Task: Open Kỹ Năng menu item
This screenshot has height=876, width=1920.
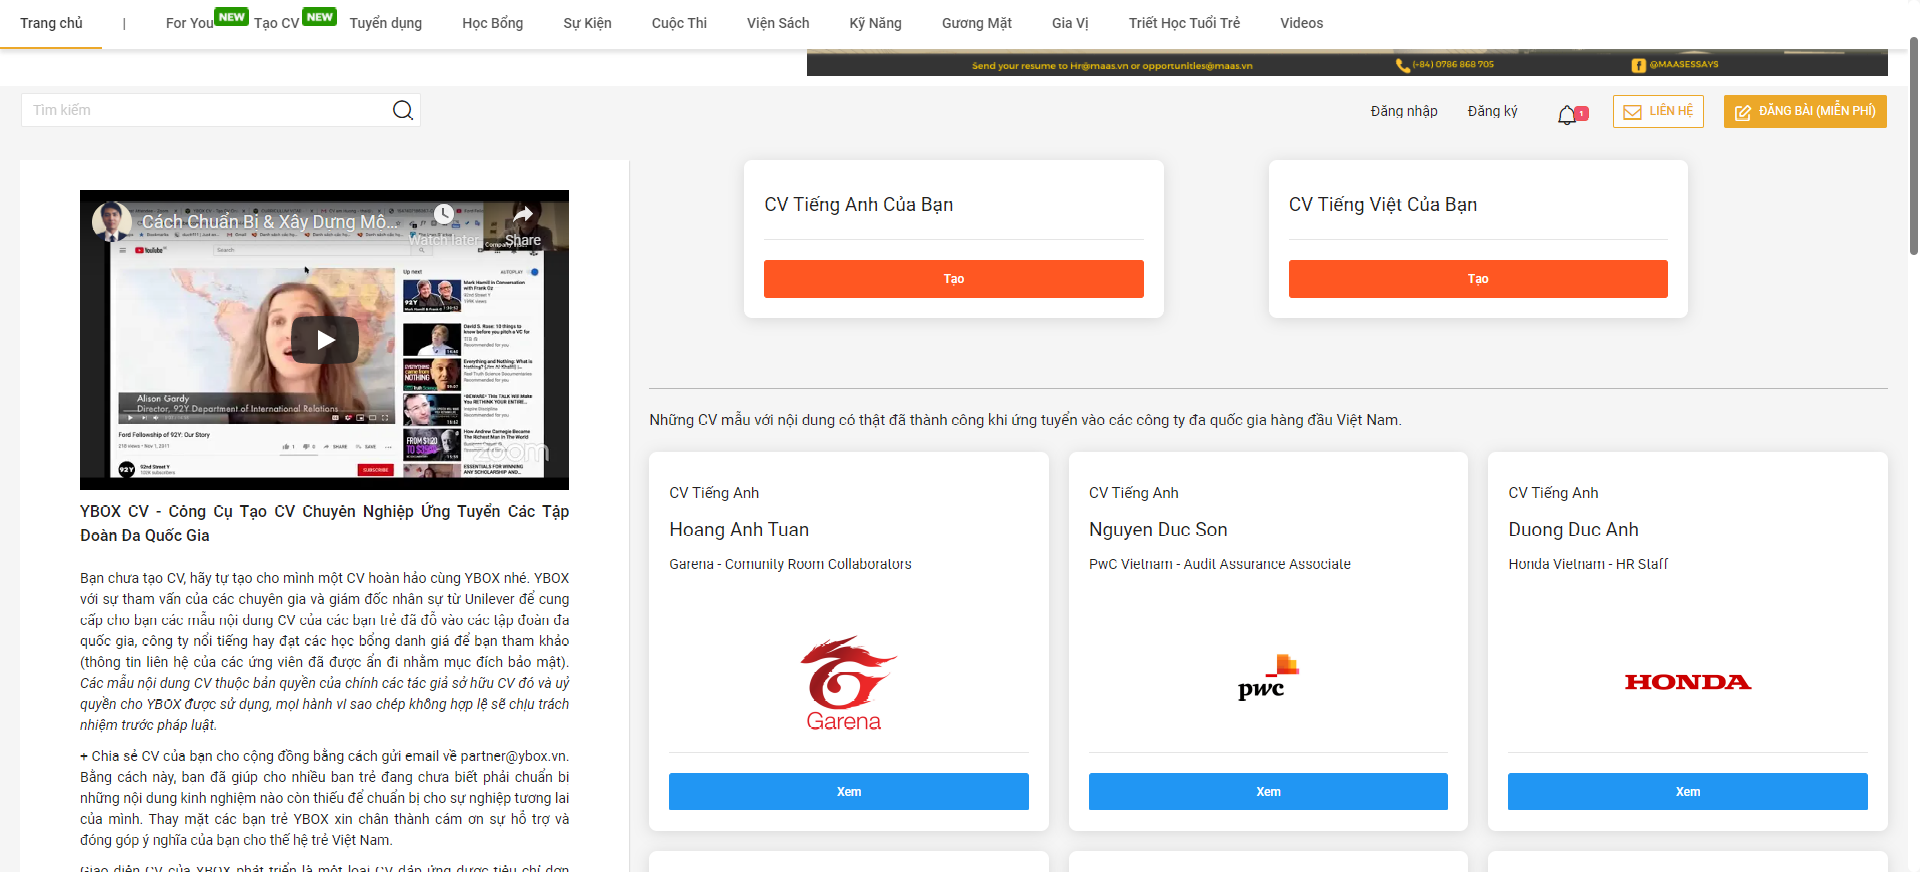Action: click(x=875, y=23)
